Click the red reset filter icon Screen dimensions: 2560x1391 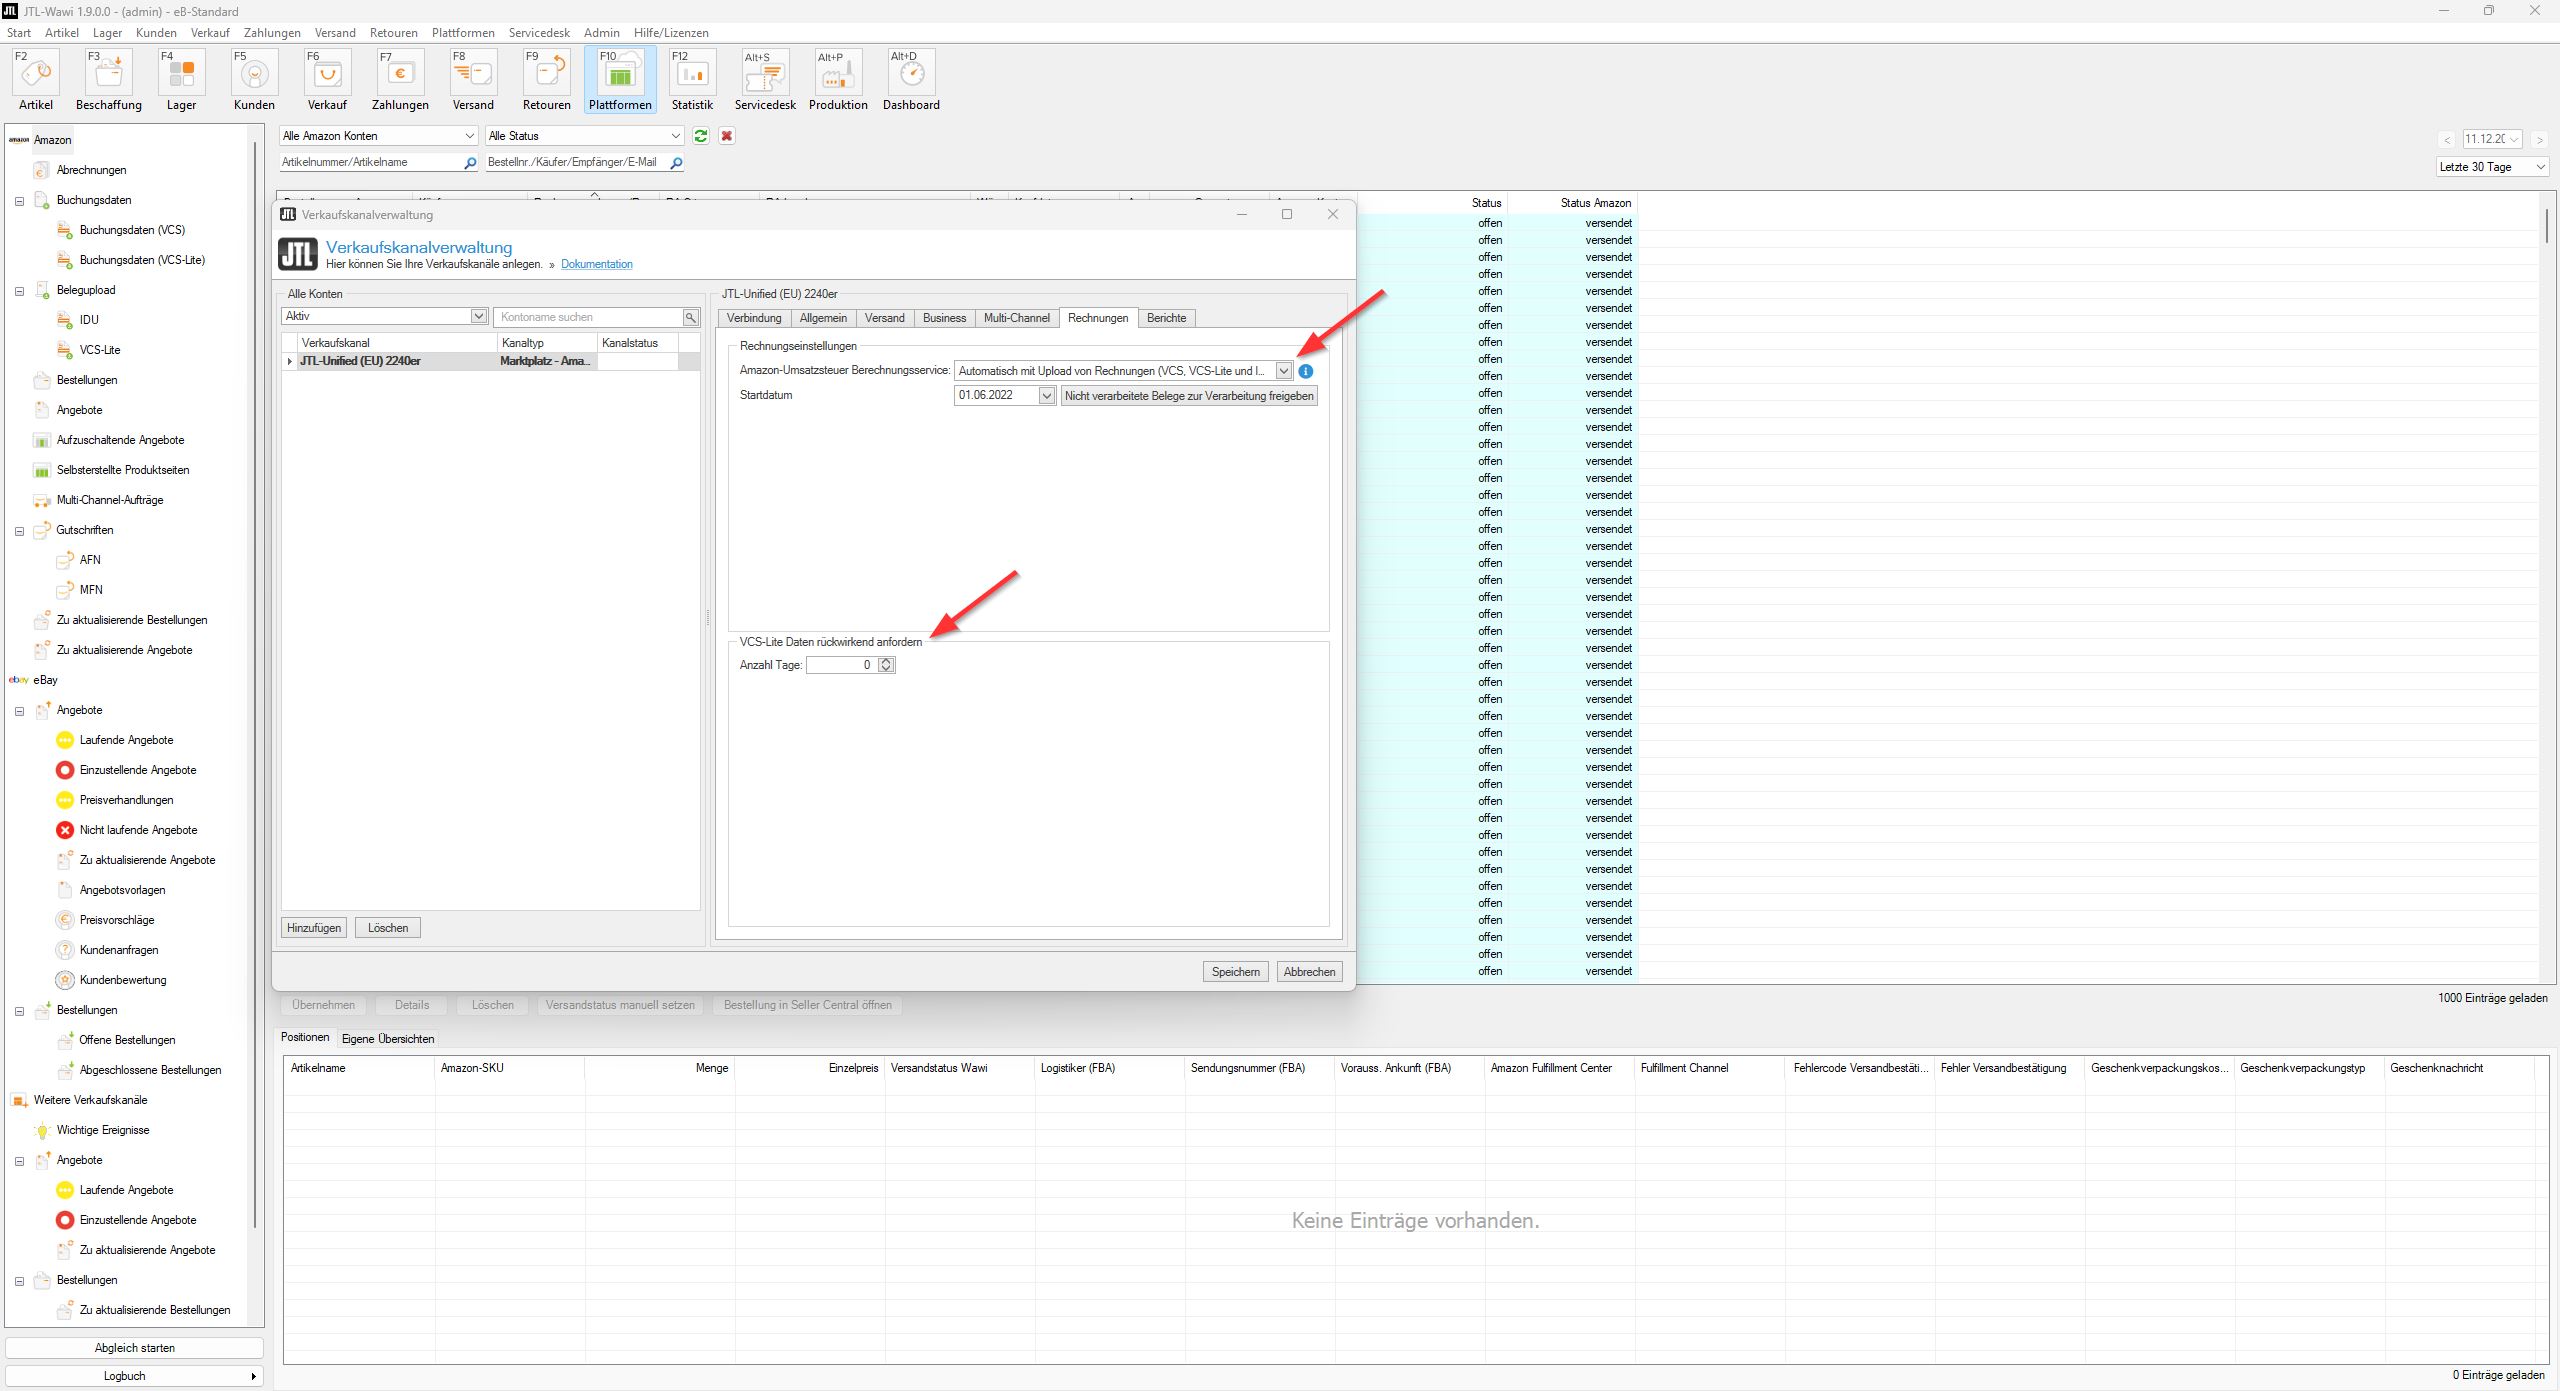[727, 136]
